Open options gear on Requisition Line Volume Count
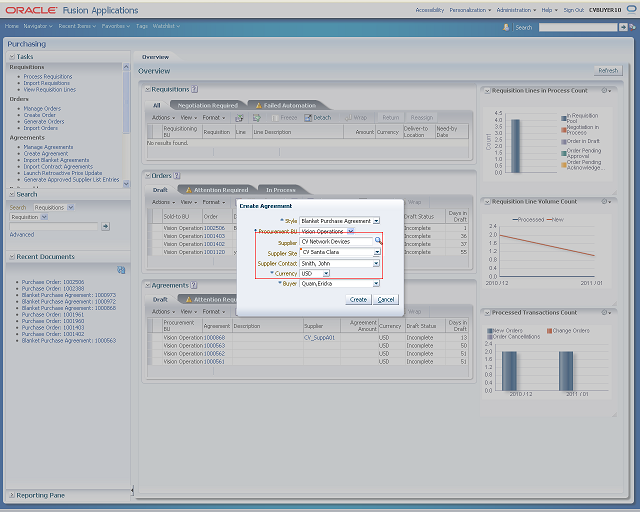The height and width of the screenshot is (512, 640). 606,202
